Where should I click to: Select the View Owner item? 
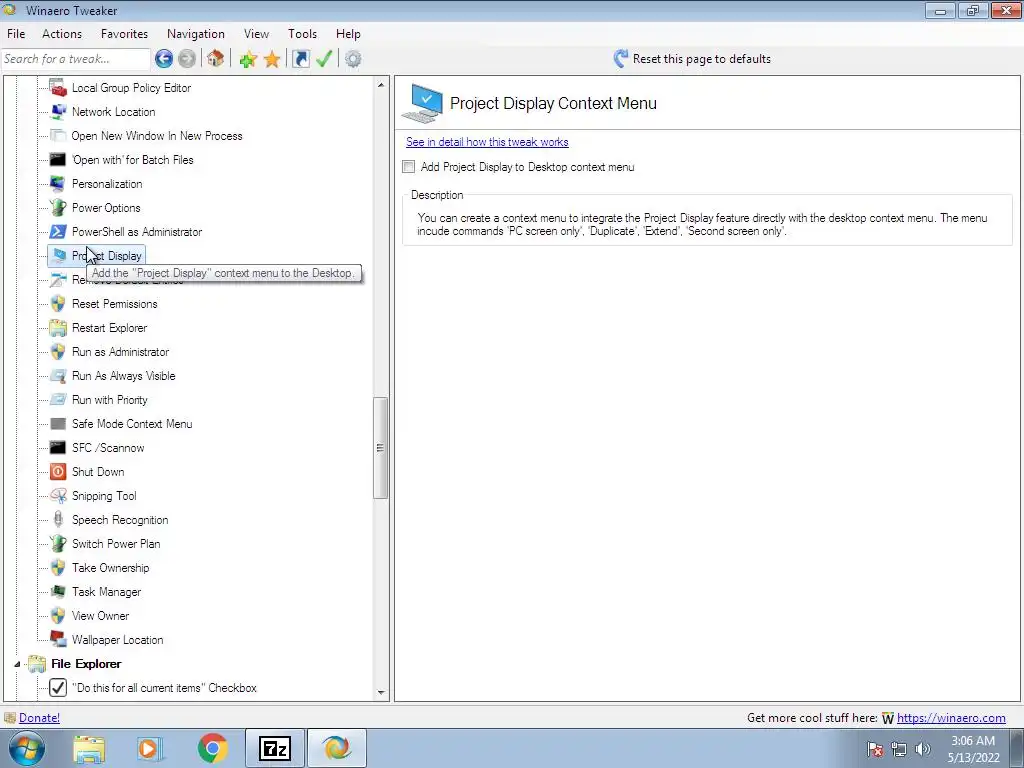[100, 616]
